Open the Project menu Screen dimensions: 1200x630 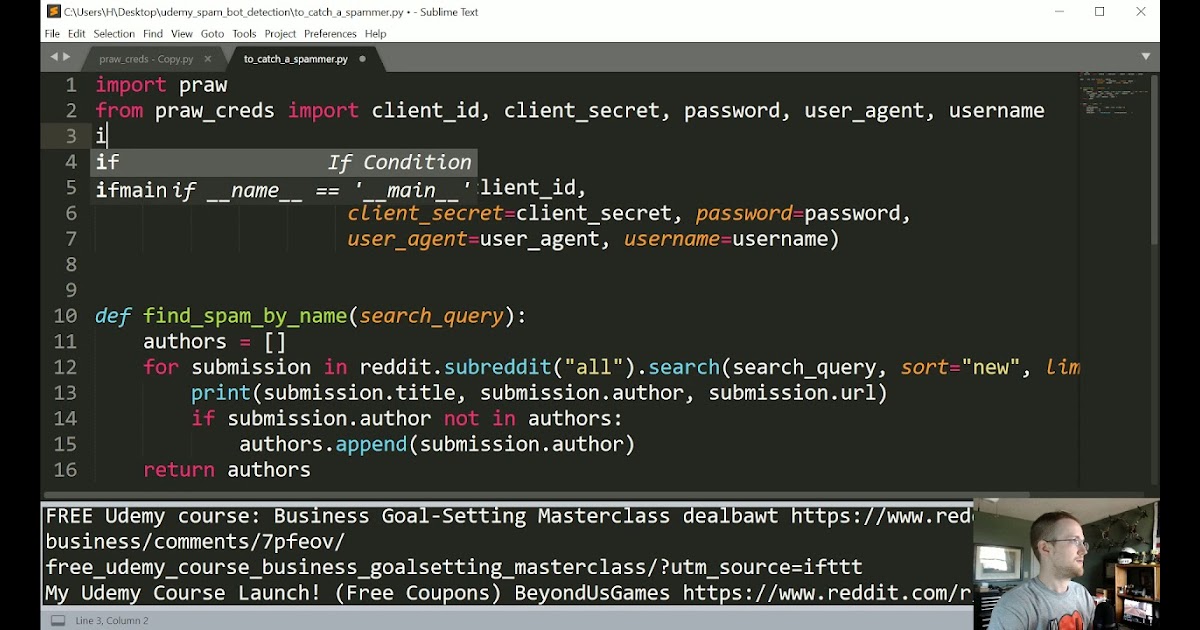[x=280, y=33]
